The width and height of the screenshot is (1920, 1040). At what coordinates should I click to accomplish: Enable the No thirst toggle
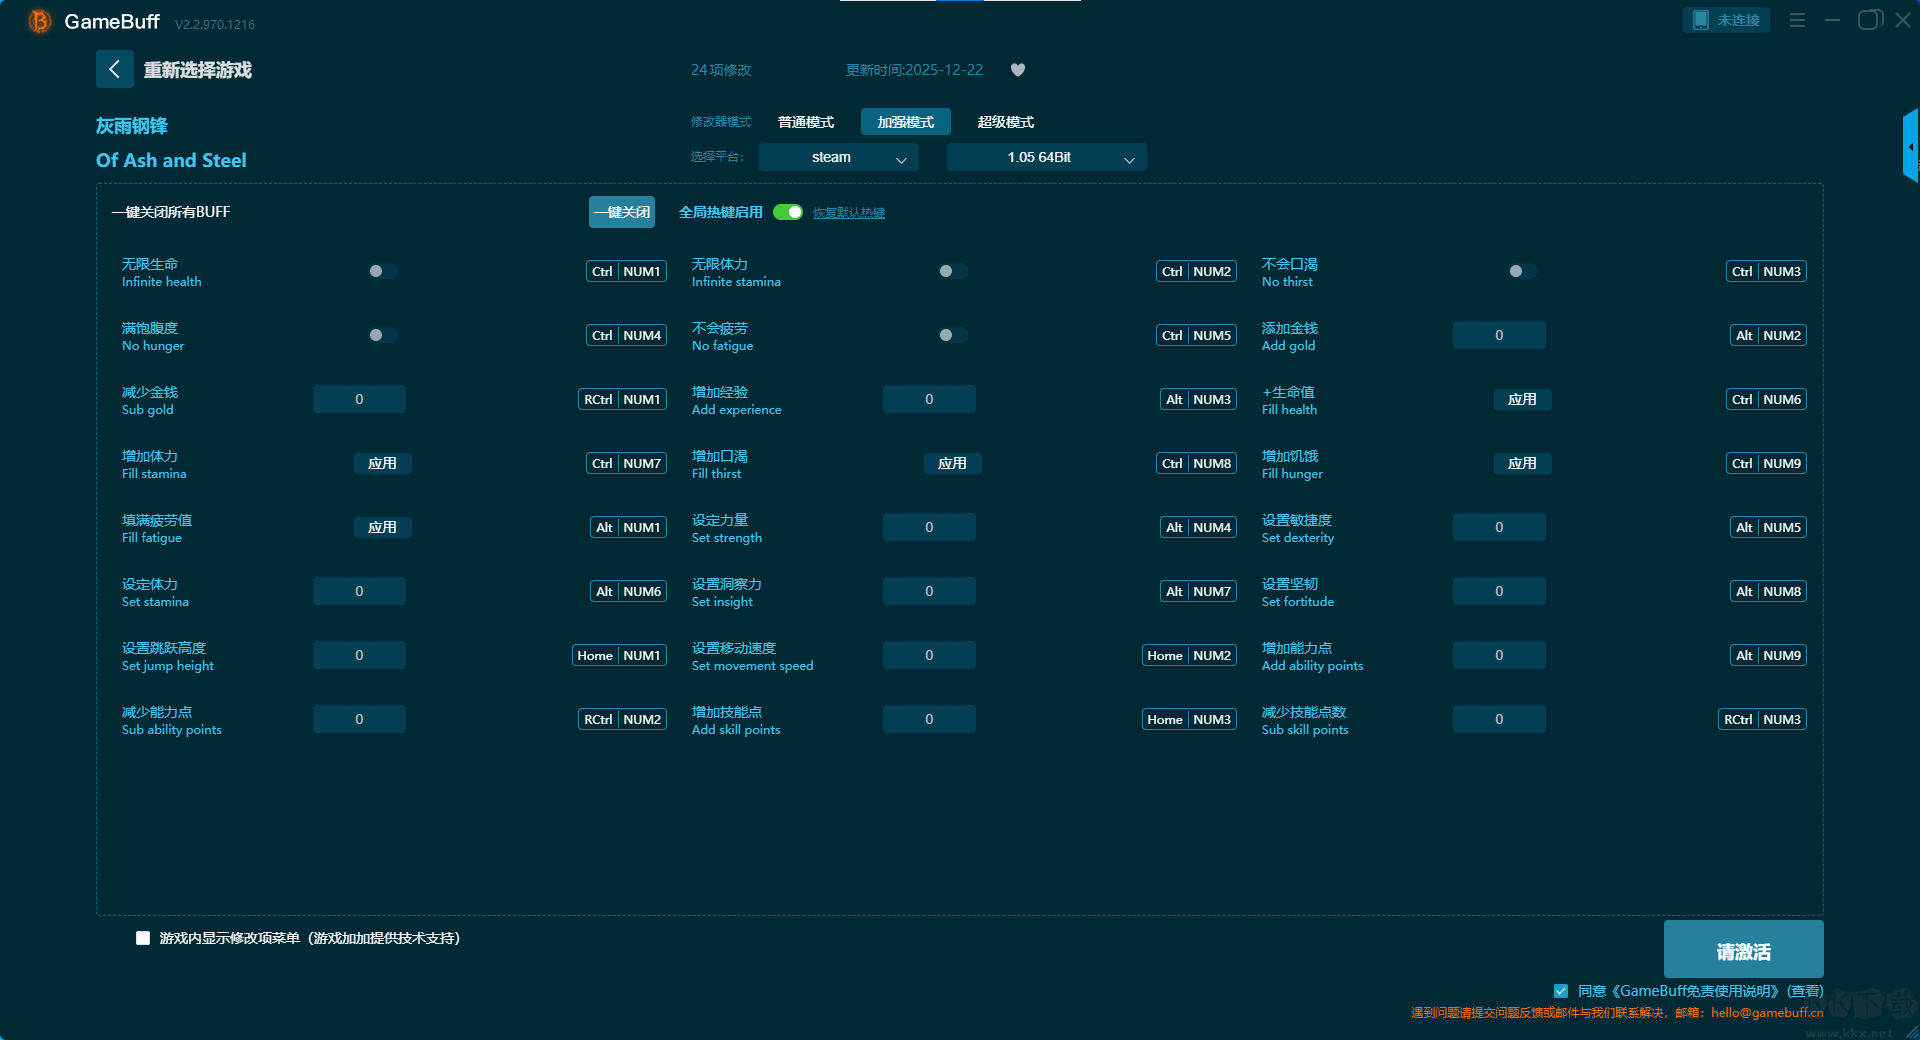[x=1522, y=271]
